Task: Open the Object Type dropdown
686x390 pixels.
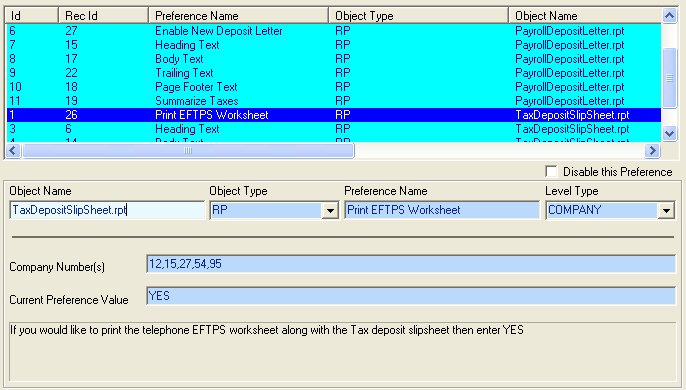Action: [x=330, y=211]
